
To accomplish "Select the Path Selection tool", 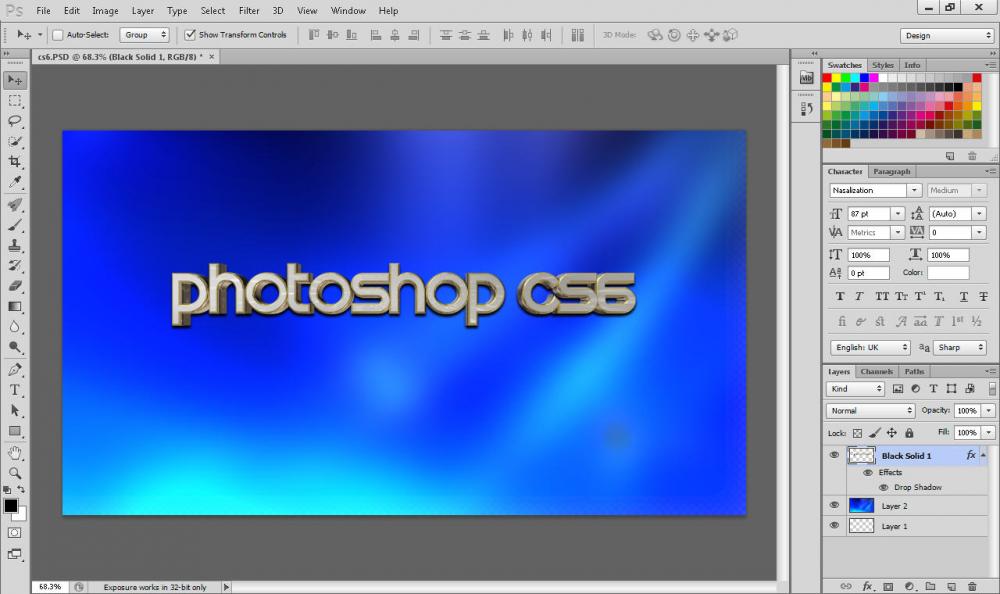I will 15,410.
